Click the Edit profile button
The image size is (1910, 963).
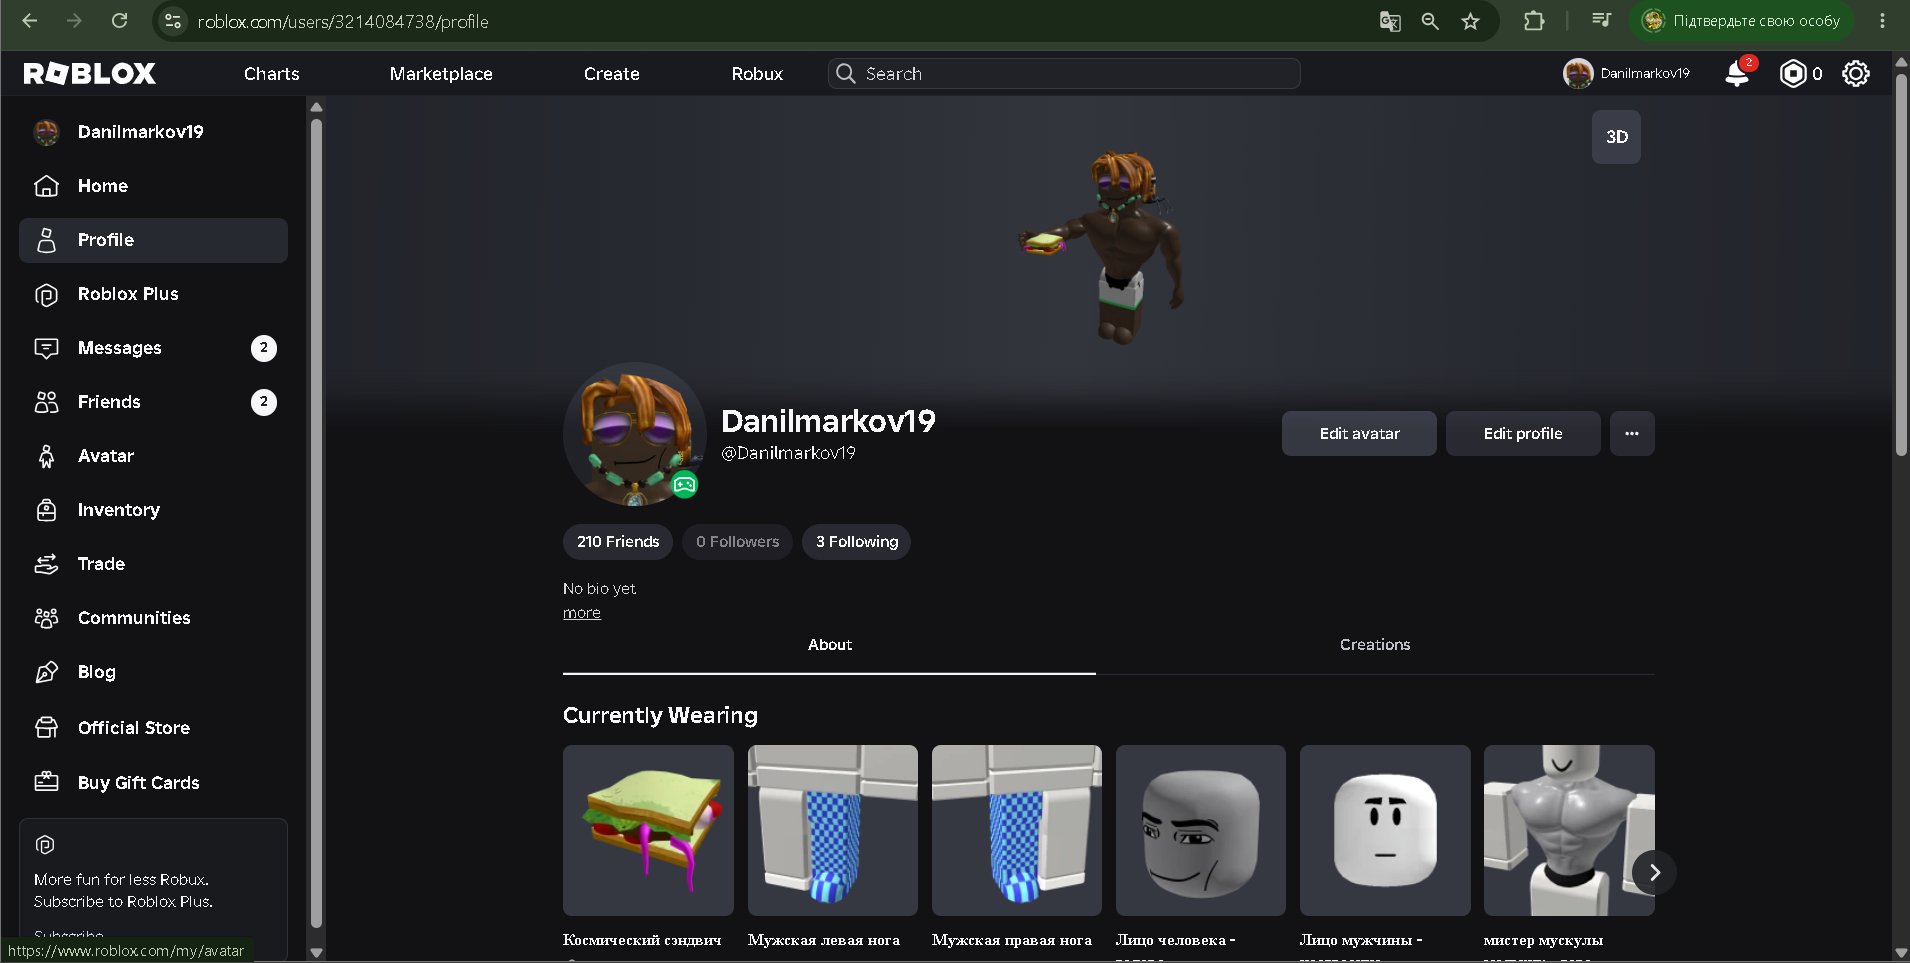click(x=1523, y=434)
